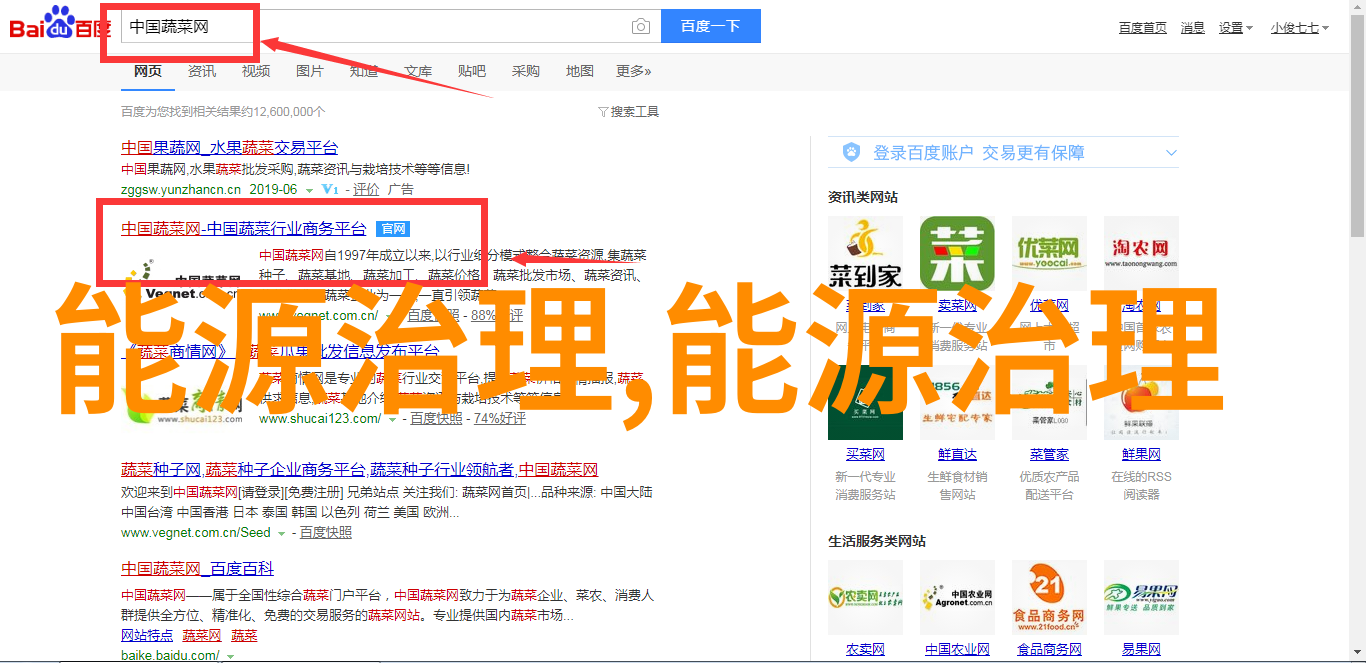The image size is (1366, 663).
Task: Open the 菜管家 text link
Action: click(1049, 454)
